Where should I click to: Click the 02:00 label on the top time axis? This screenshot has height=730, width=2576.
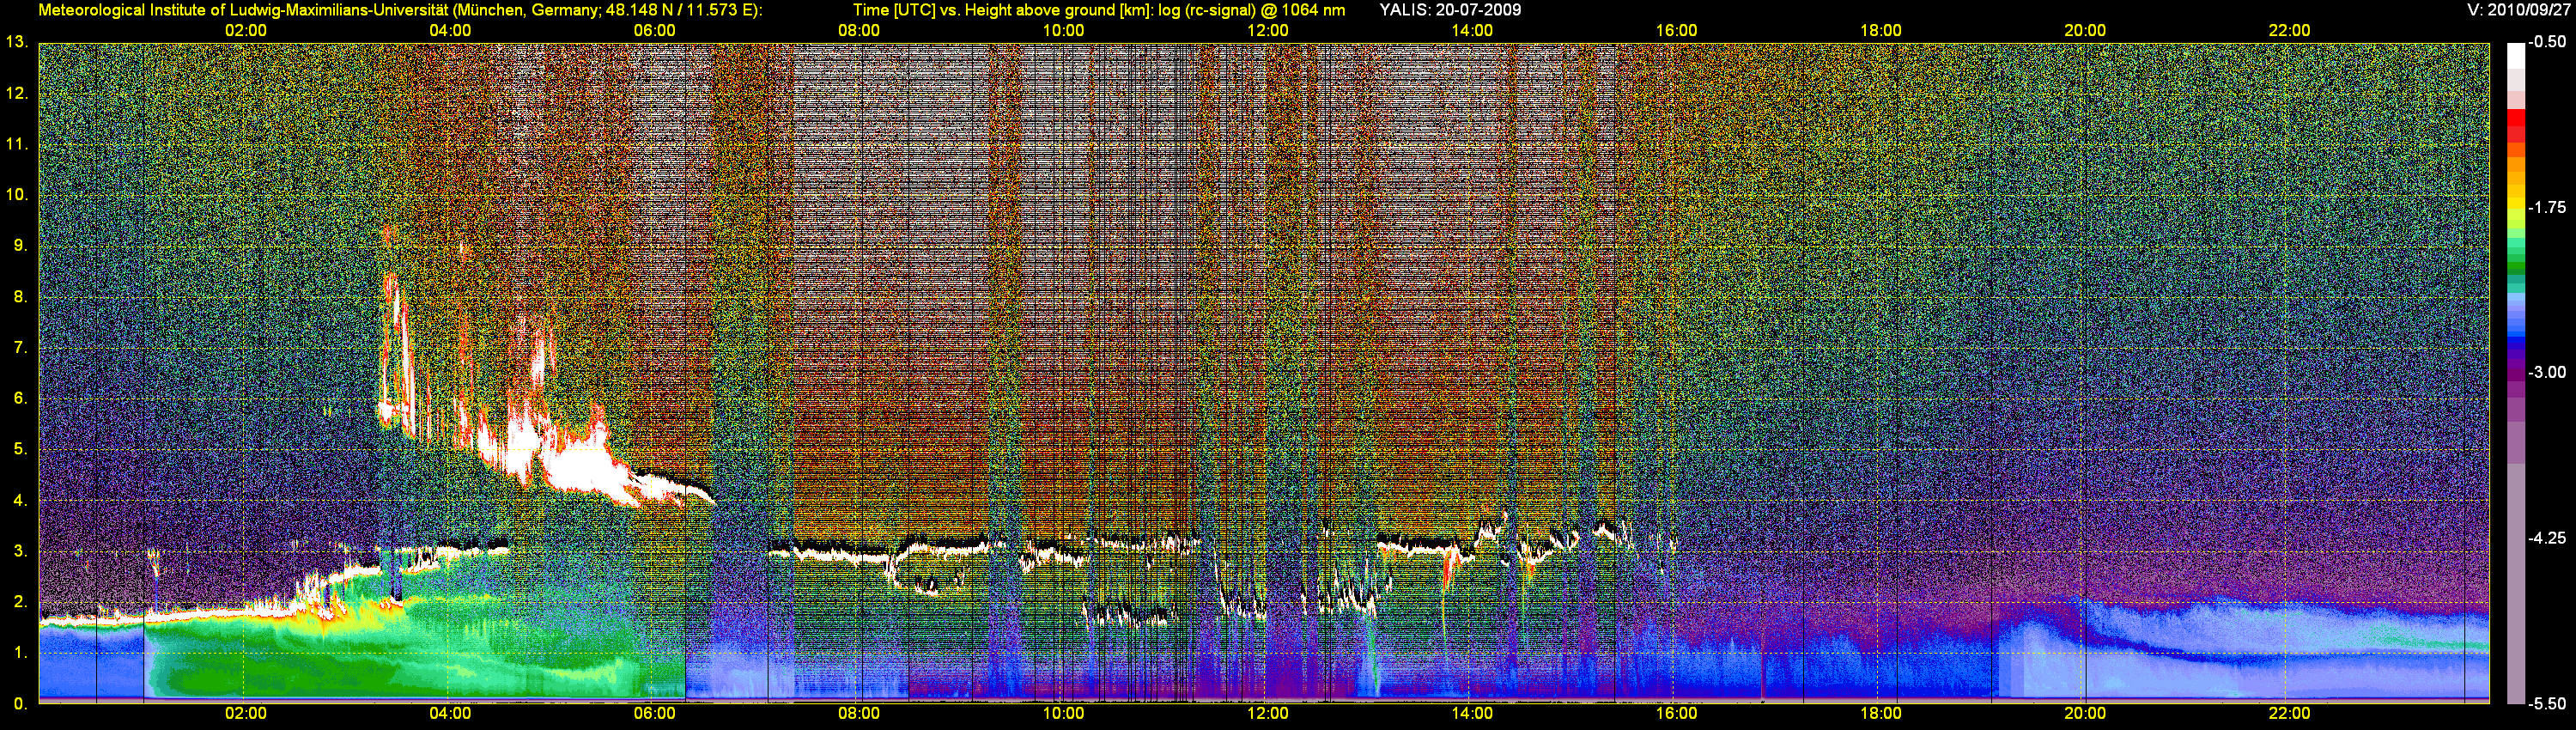245,30
